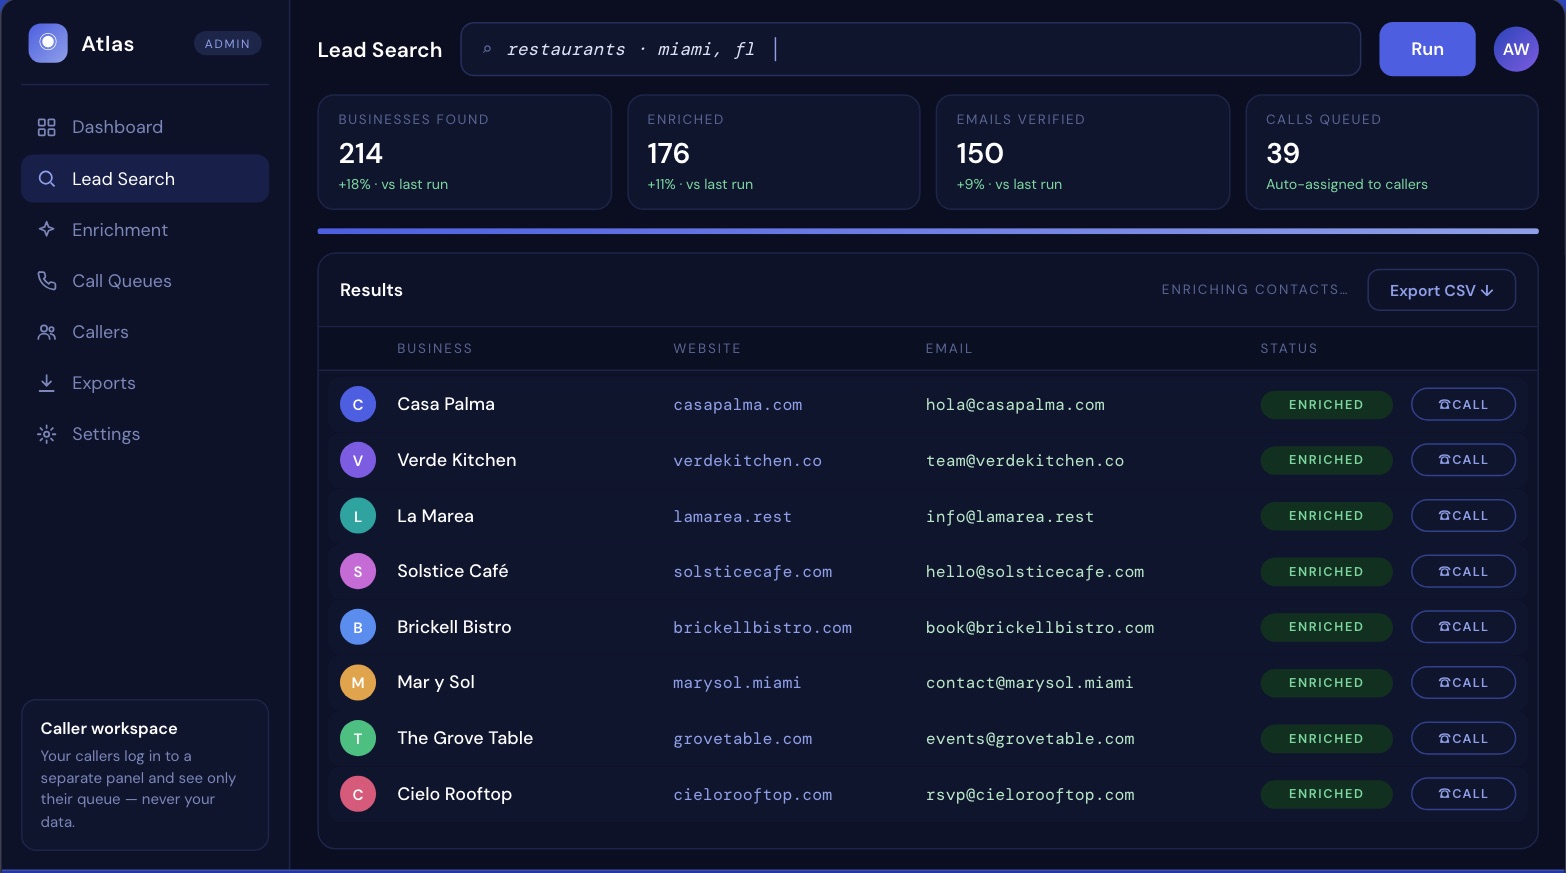Screen dimensions: 1566x873
Task: Visit the brickellbistro.com link
Action: pyautogui.click(x=763, y=628)
